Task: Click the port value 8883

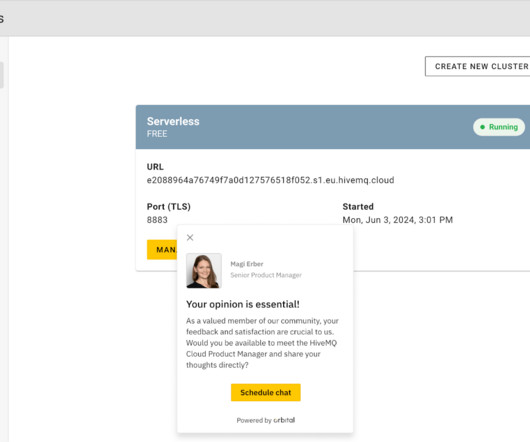Action: click(x=157, y=220)
